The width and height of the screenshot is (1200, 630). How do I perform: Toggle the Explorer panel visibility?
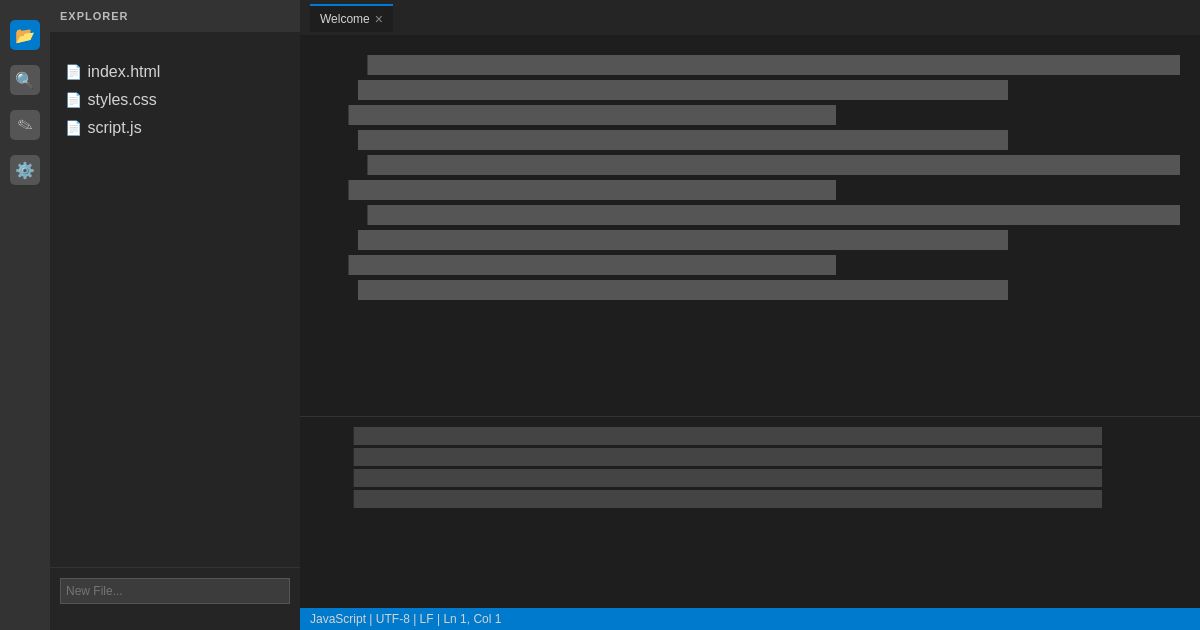pyautogui.click(x=25, y=35)
